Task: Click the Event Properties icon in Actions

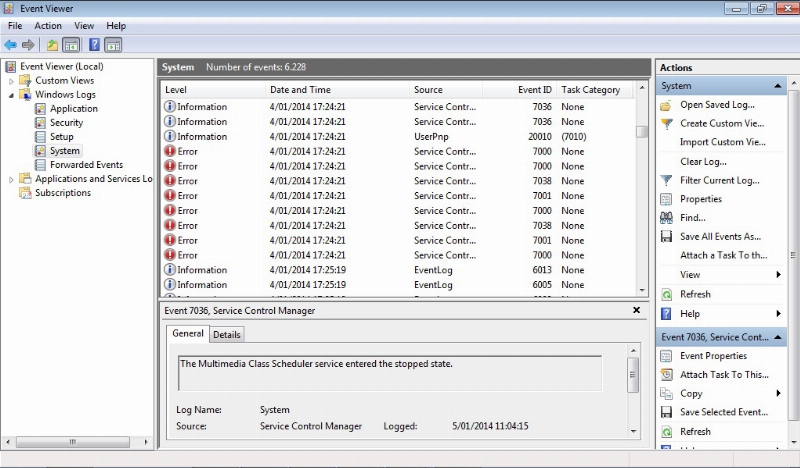Action: coord(666,356)
